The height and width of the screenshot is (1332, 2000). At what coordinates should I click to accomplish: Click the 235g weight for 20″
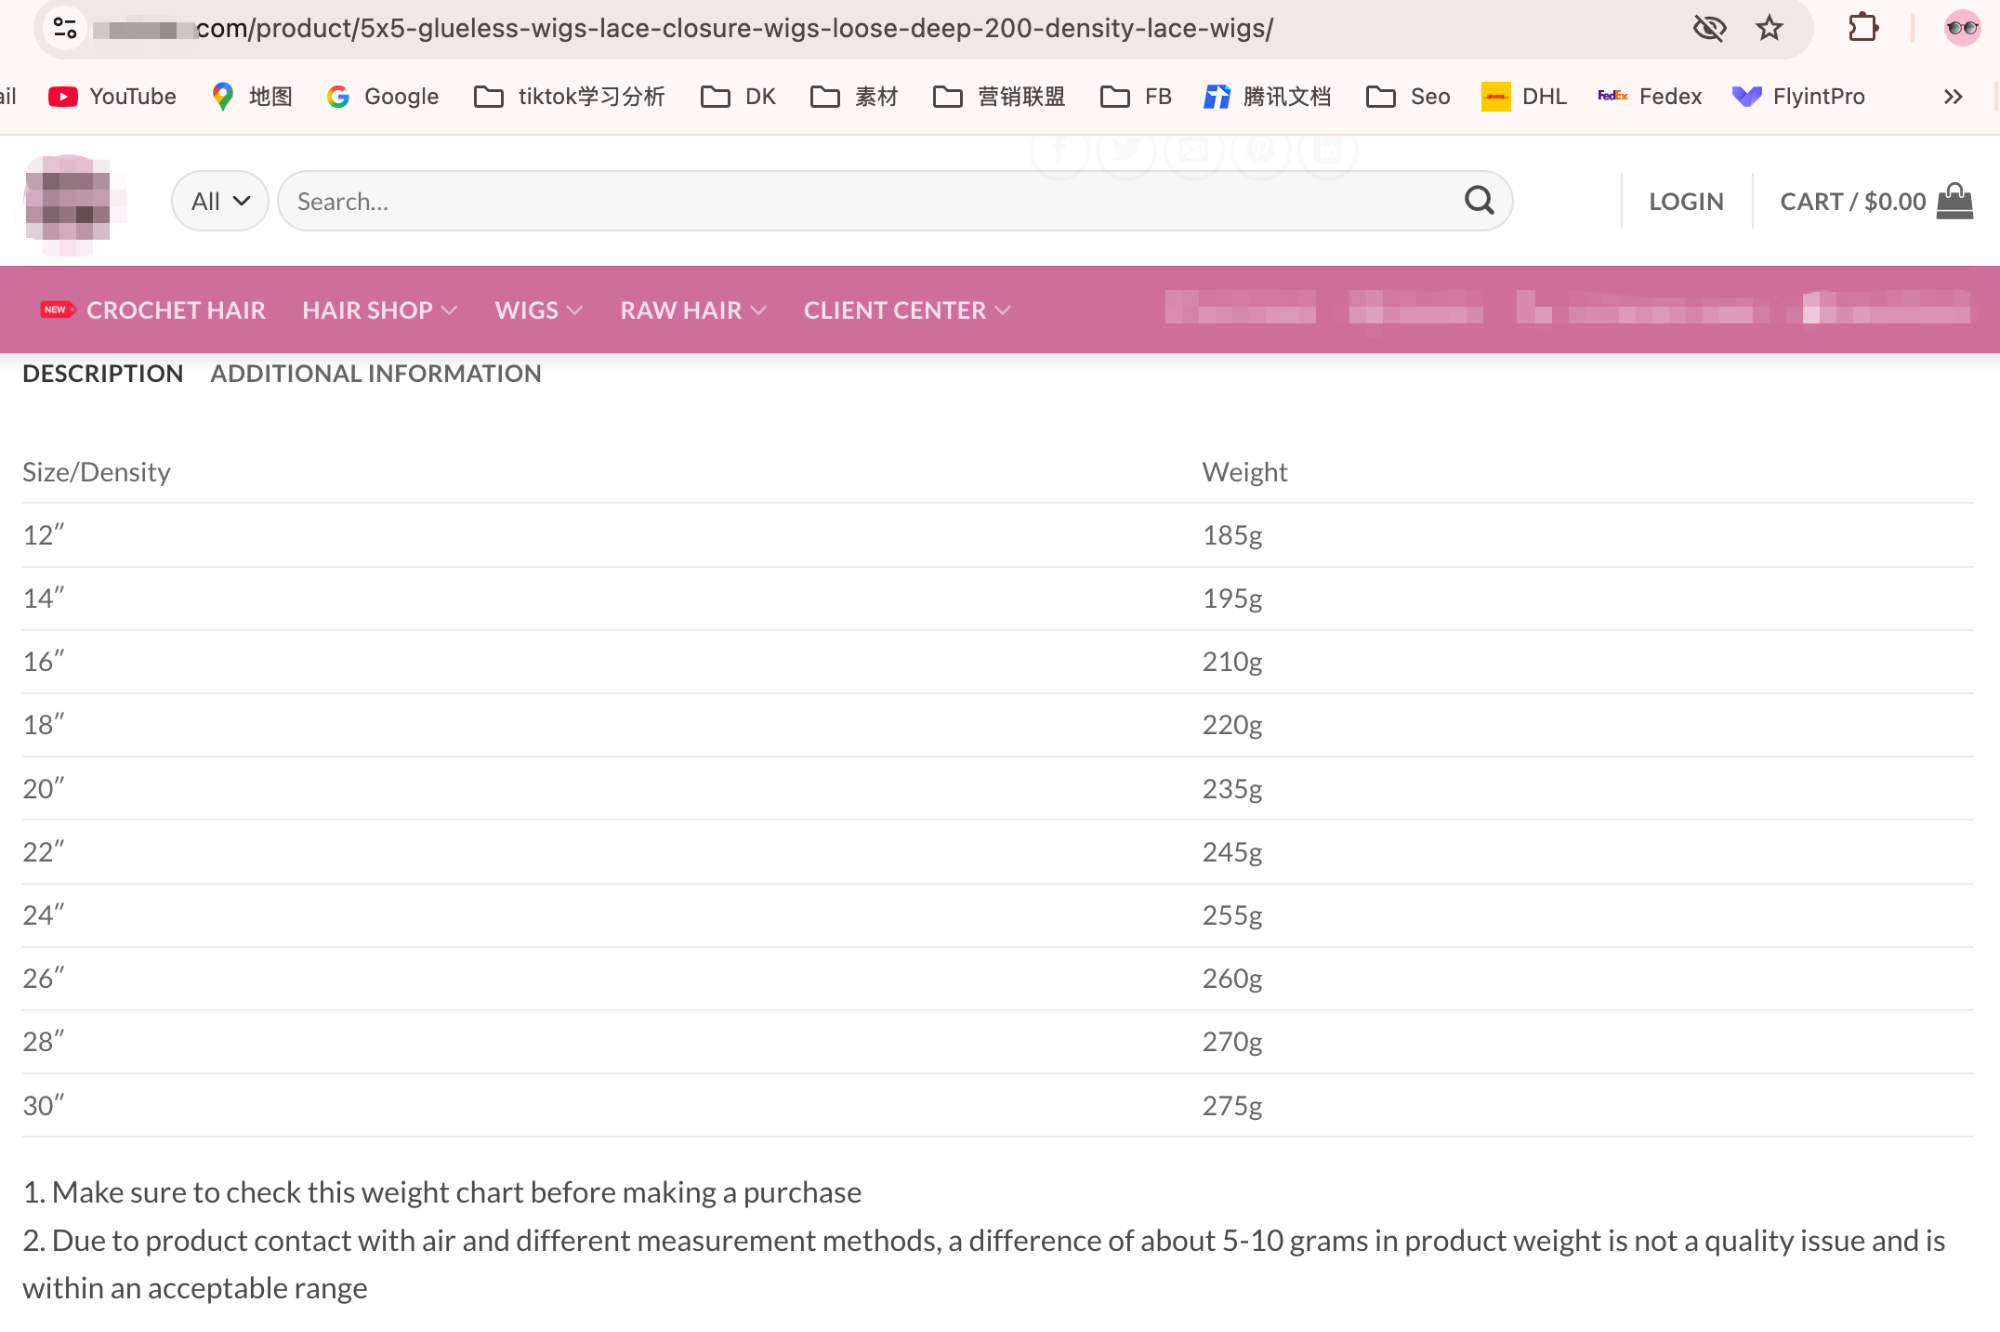pyautogui.click(x=1232, y=789)
